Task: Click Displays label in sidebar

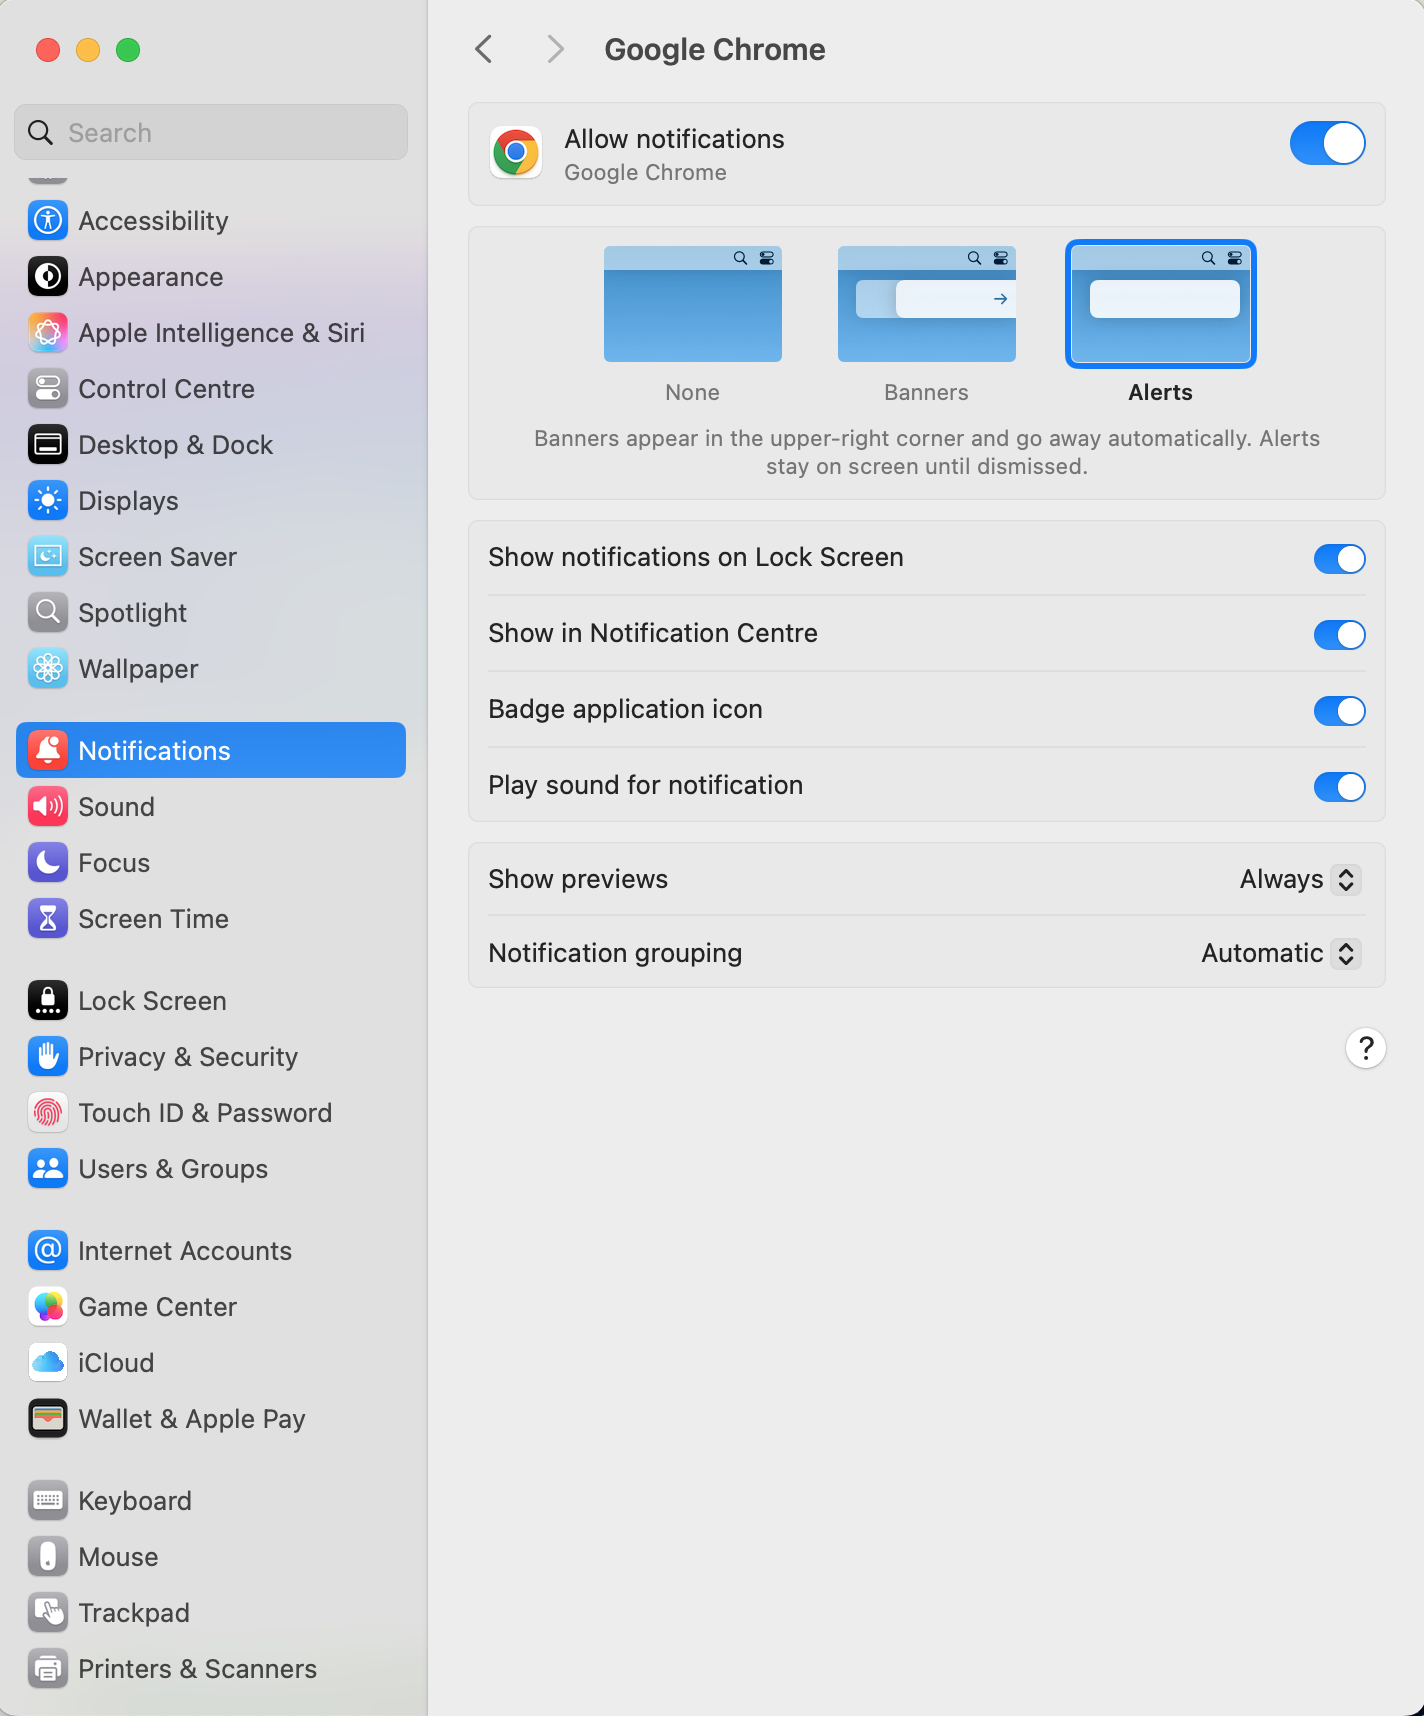Action: click(x=128, y=501)
